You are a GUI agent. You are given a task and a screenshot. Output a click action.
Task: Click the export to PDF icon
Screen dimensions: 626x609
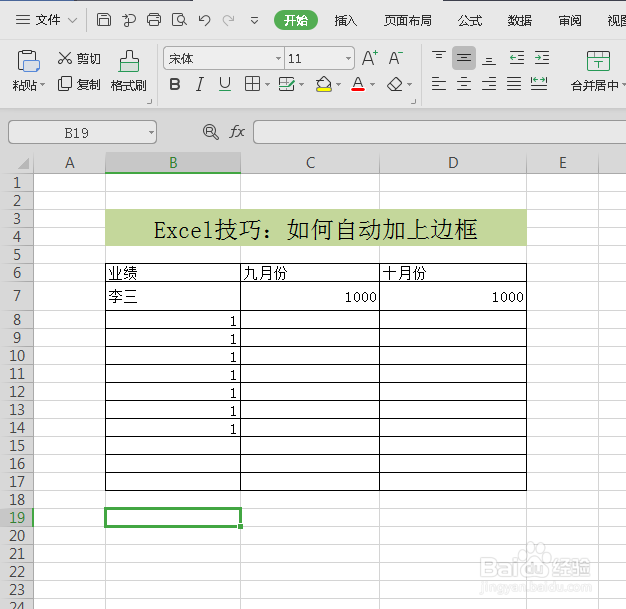129,20
